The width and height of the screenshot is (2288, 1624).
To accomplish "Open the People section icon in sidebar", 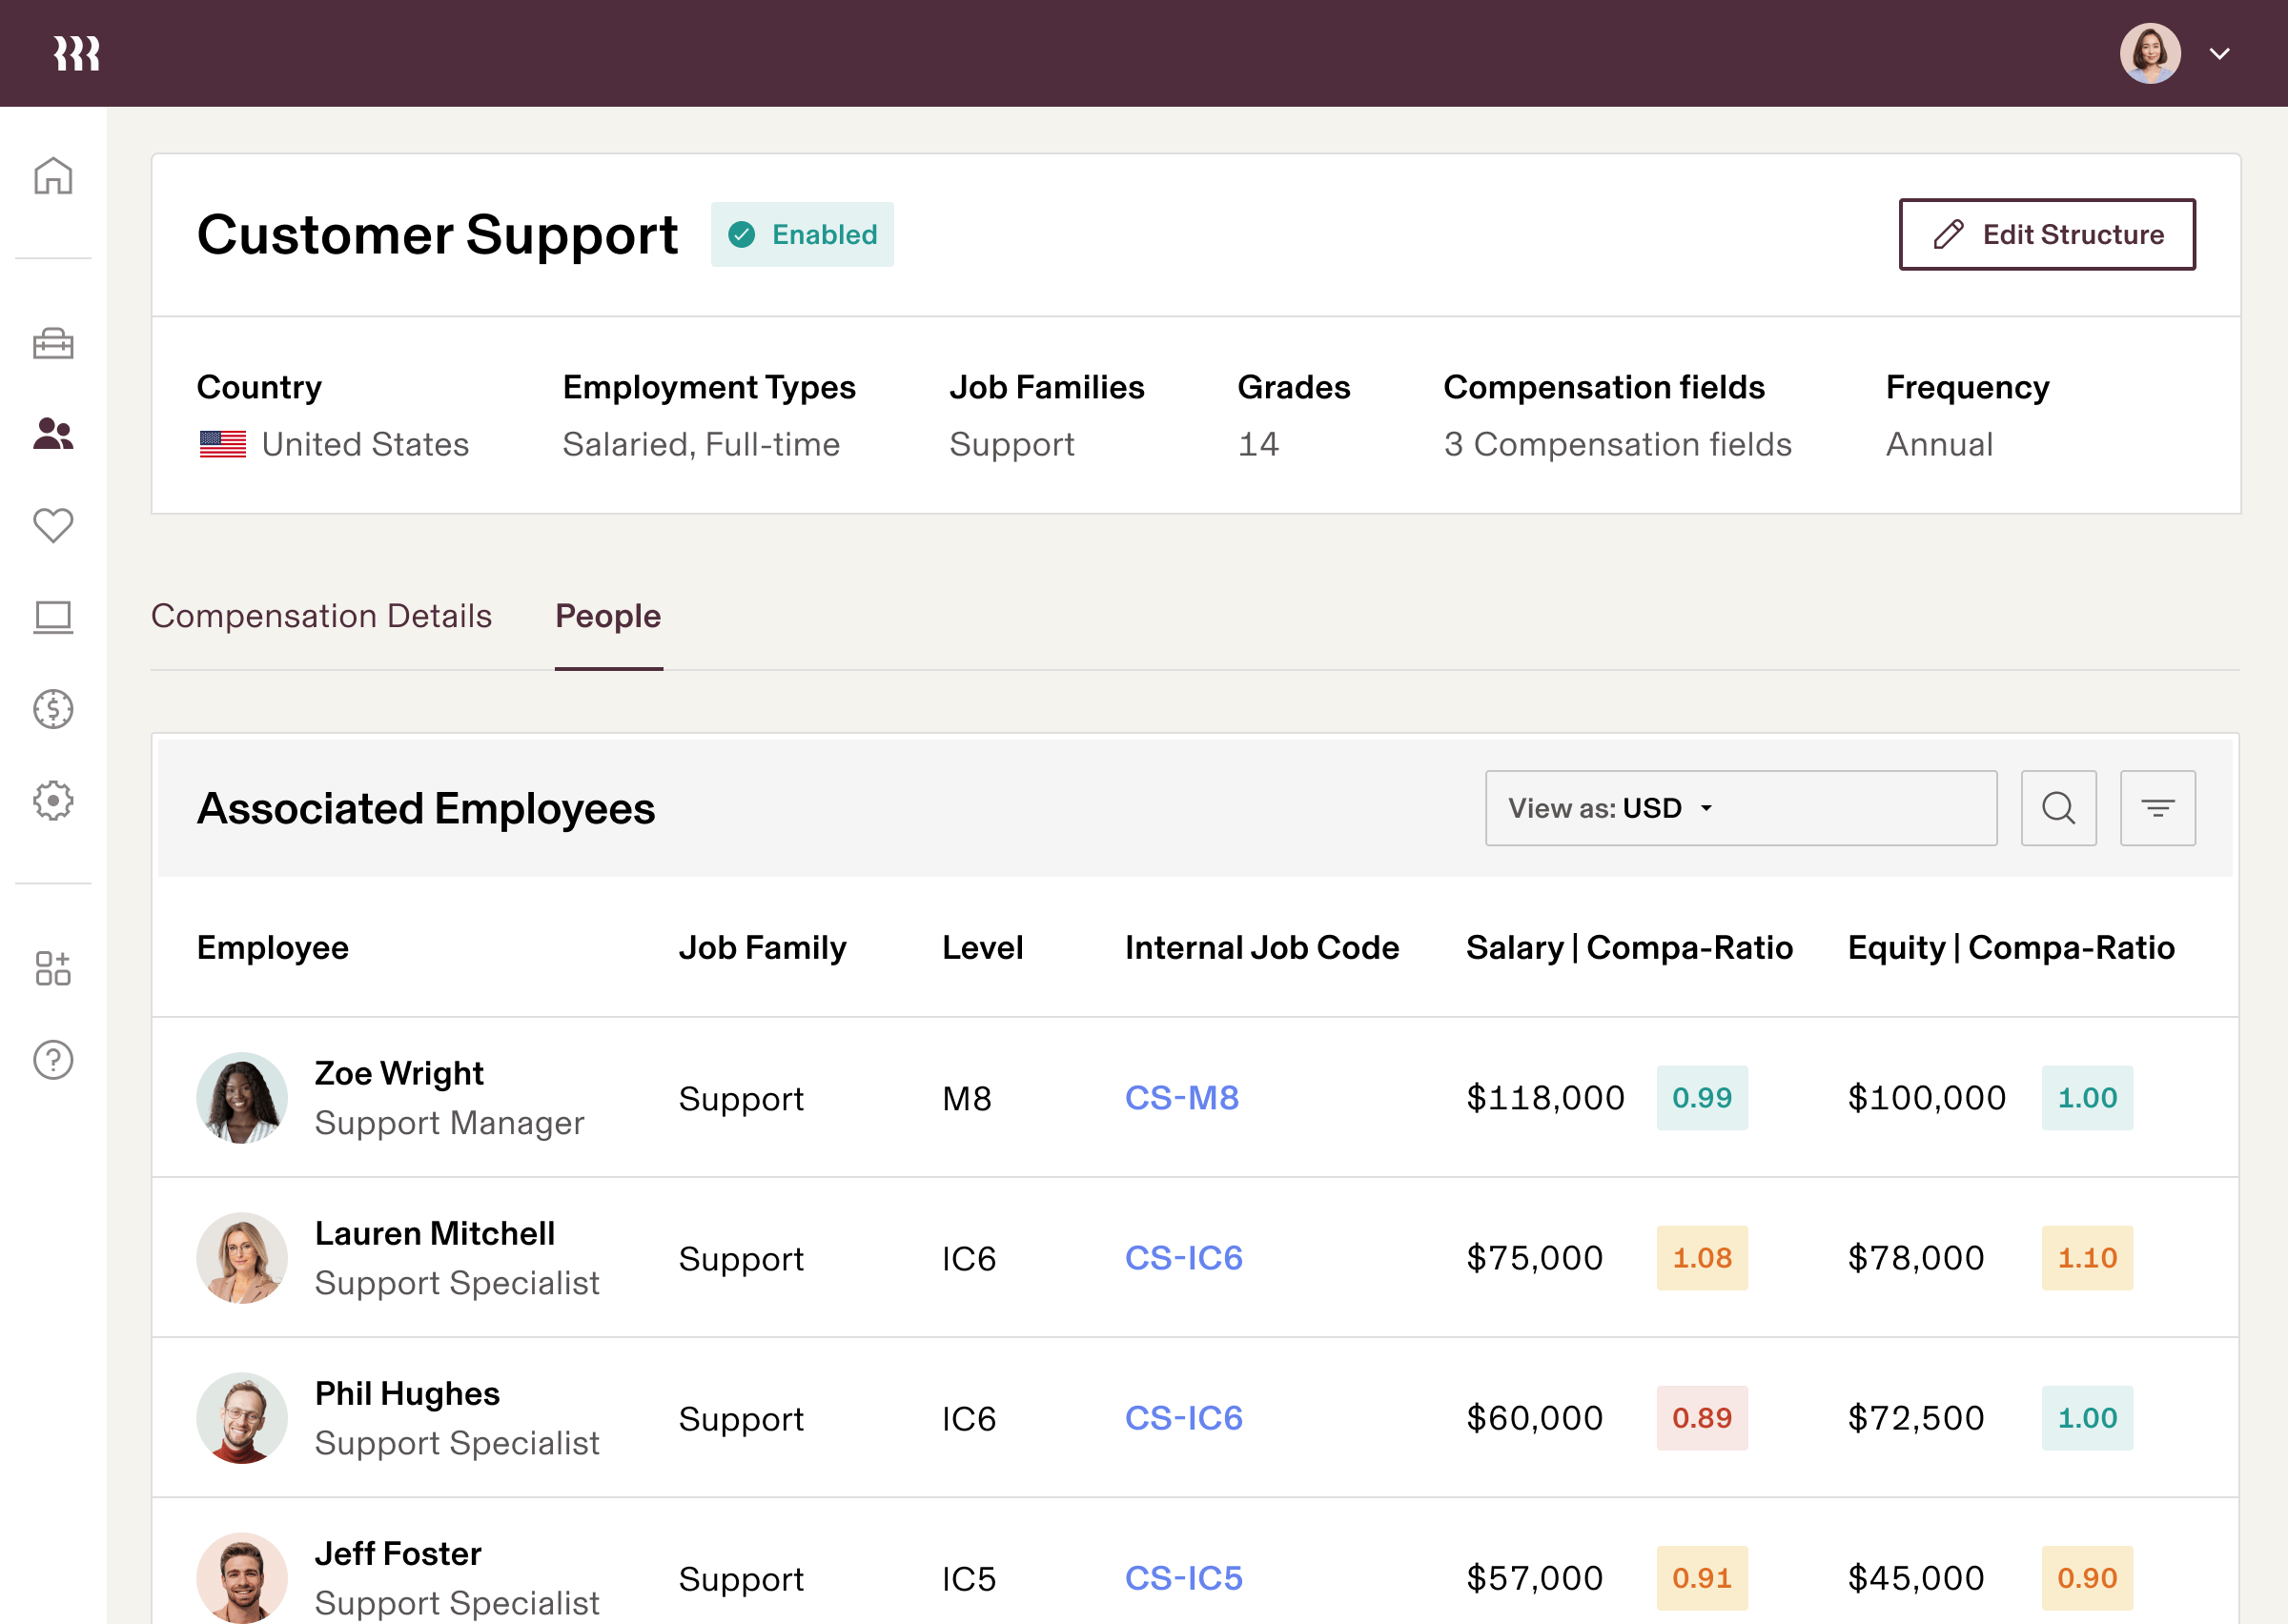I will tap(52, 434).
